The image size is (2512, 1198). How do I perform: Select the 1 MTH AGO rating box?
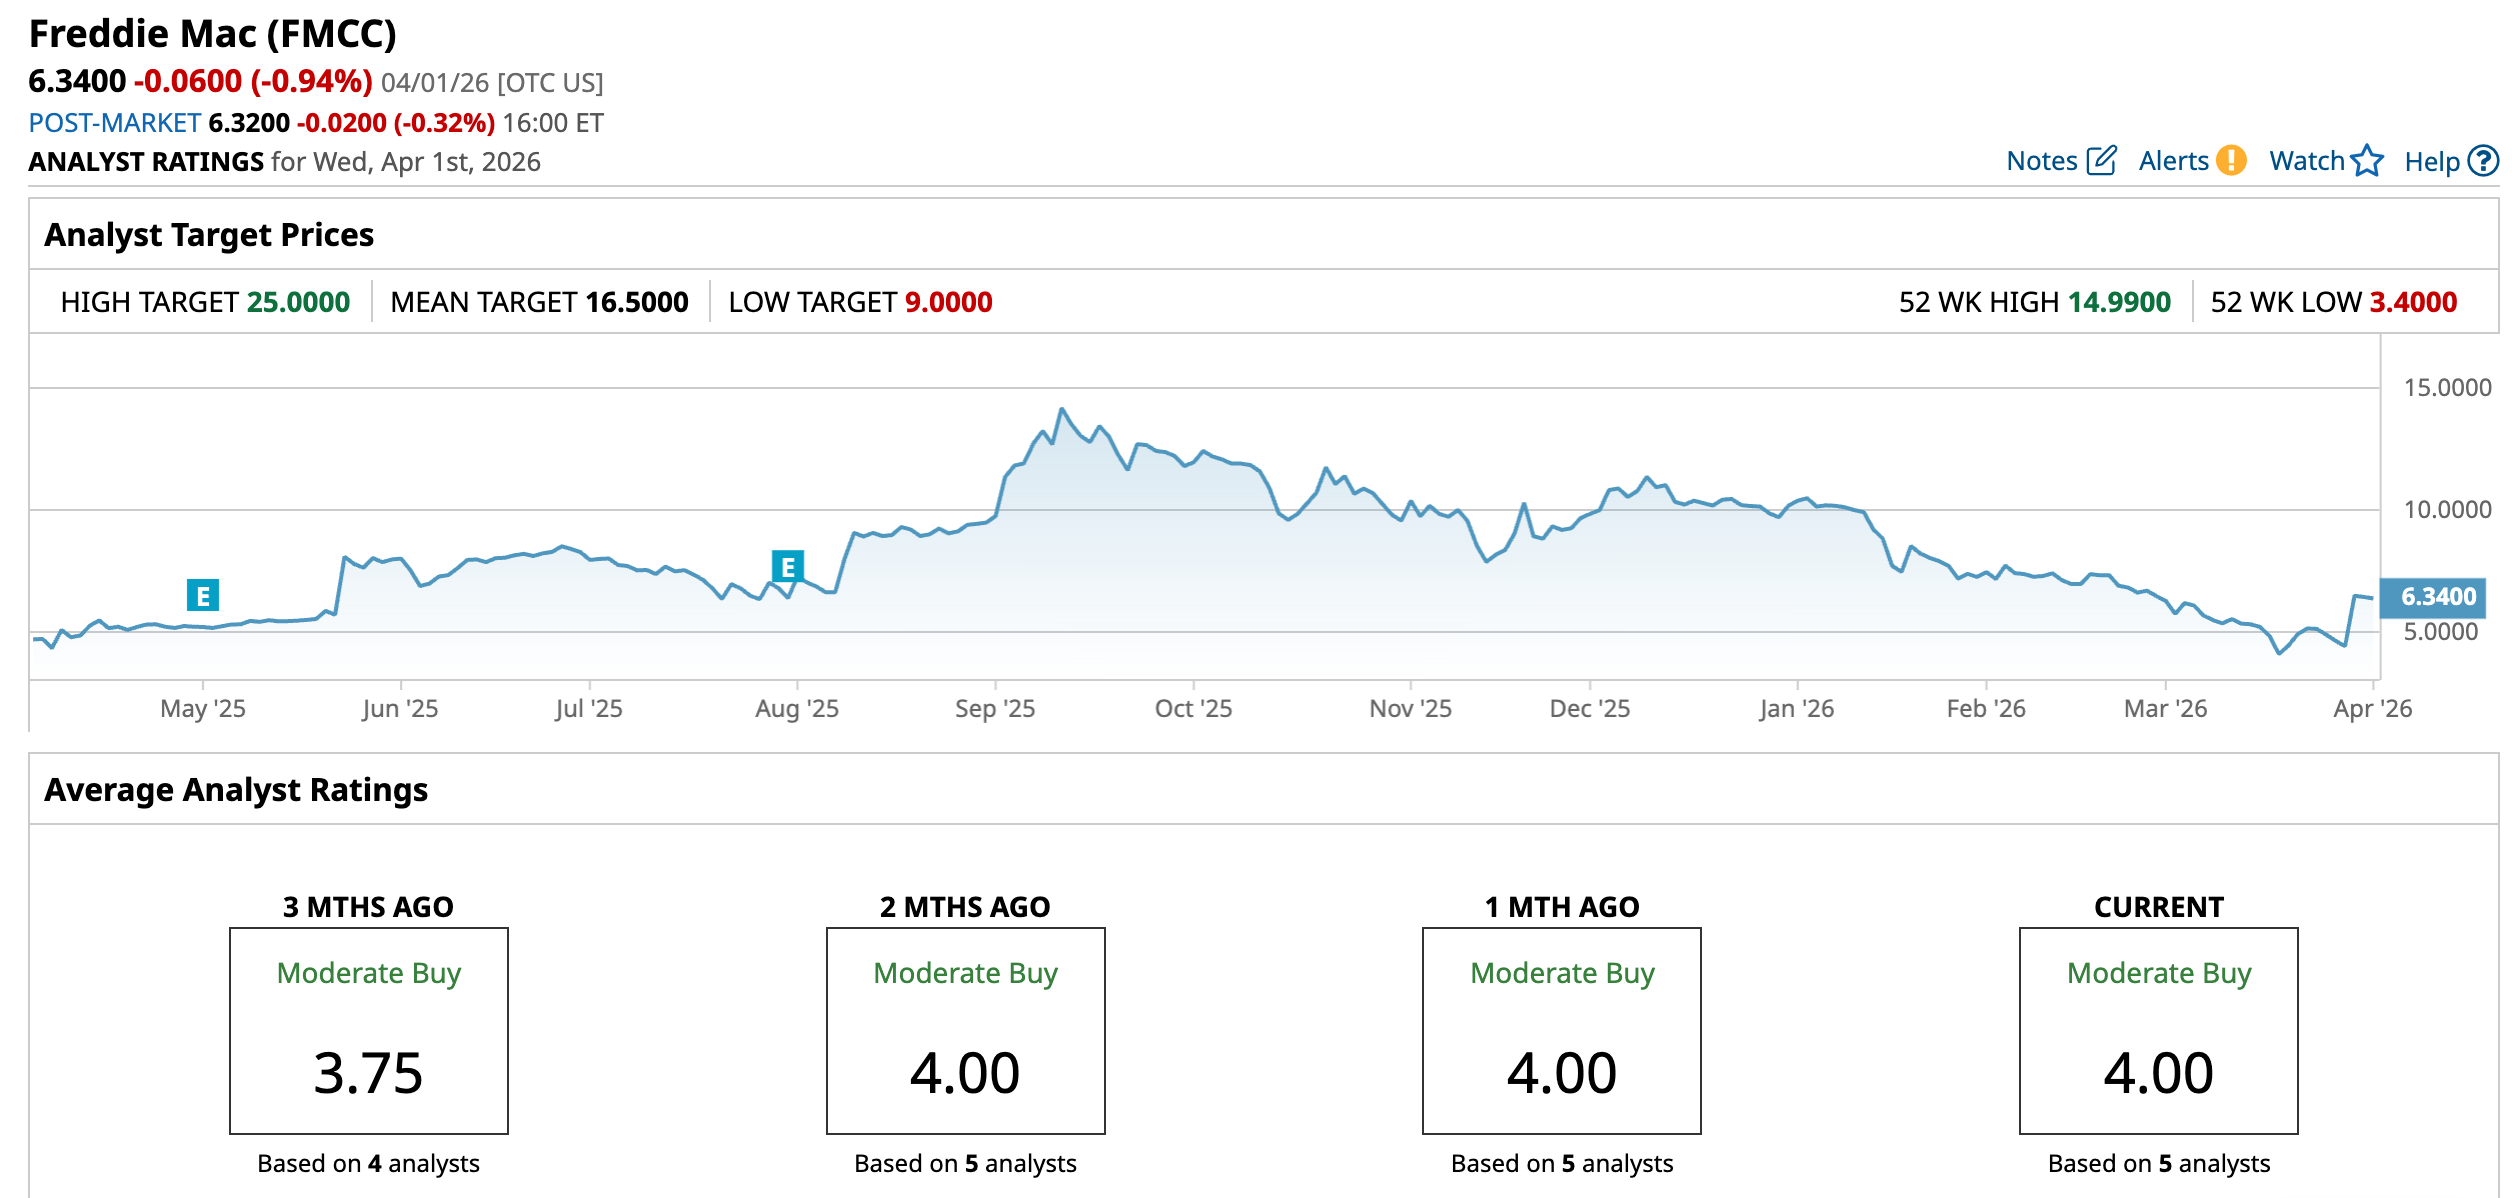coord(1561,1030)
